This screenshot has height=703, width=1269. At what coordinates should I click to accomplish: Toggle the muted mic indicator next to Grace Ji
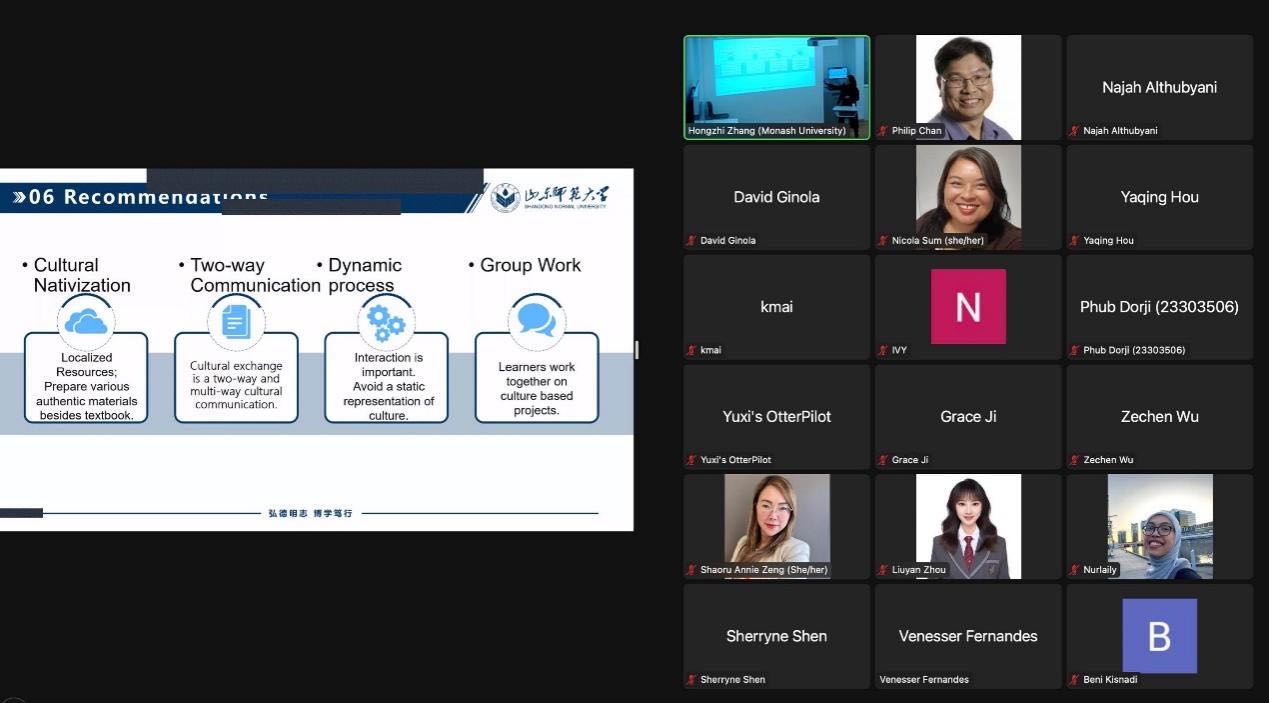pos(883,460)
